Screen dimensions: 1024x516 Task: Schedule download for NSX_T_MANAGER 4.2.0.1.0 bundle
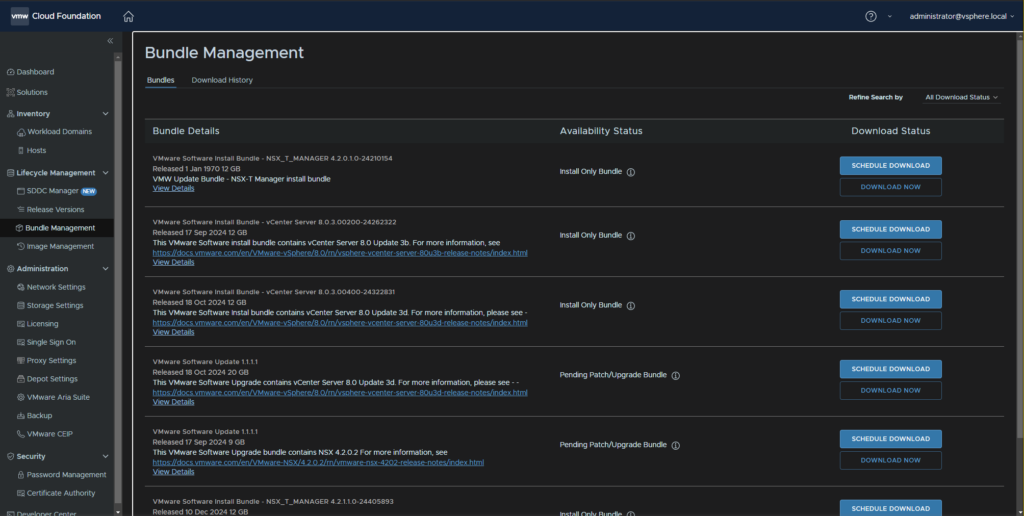(x=891, y=166)
